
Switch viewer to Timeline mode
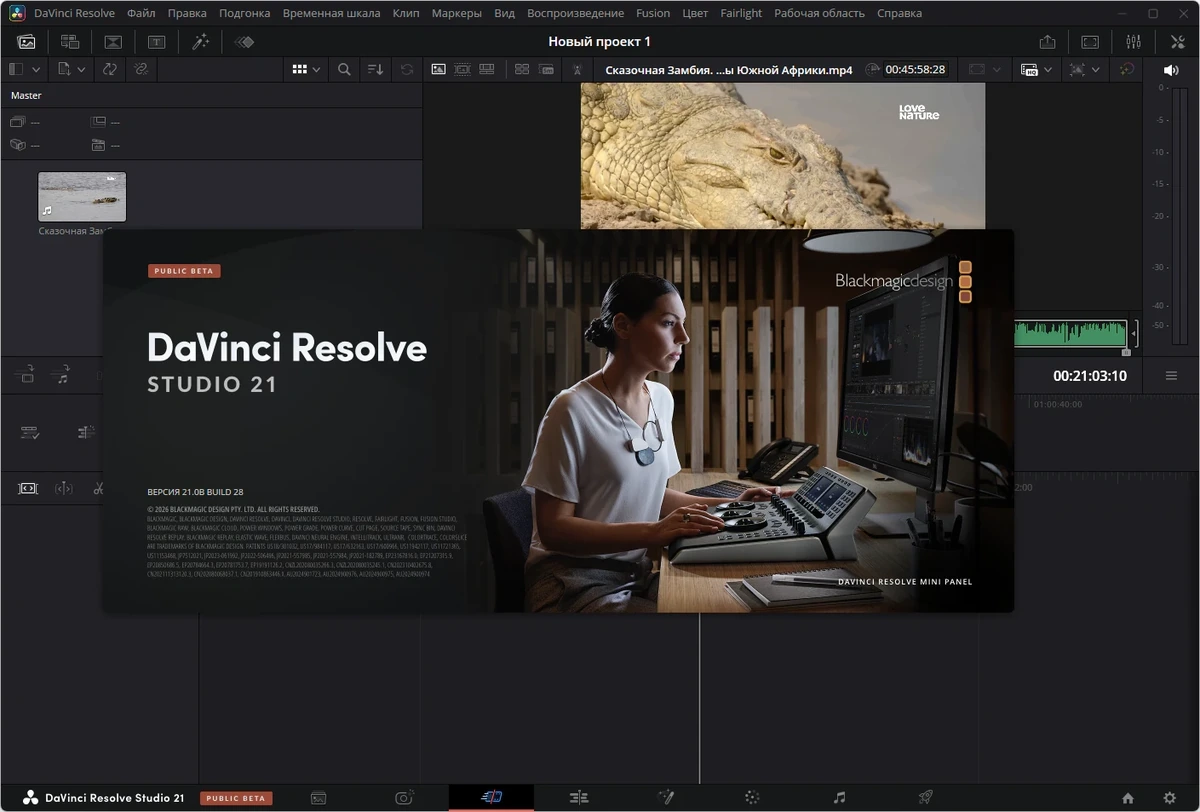pyautogui.click(x=487, y=70)
